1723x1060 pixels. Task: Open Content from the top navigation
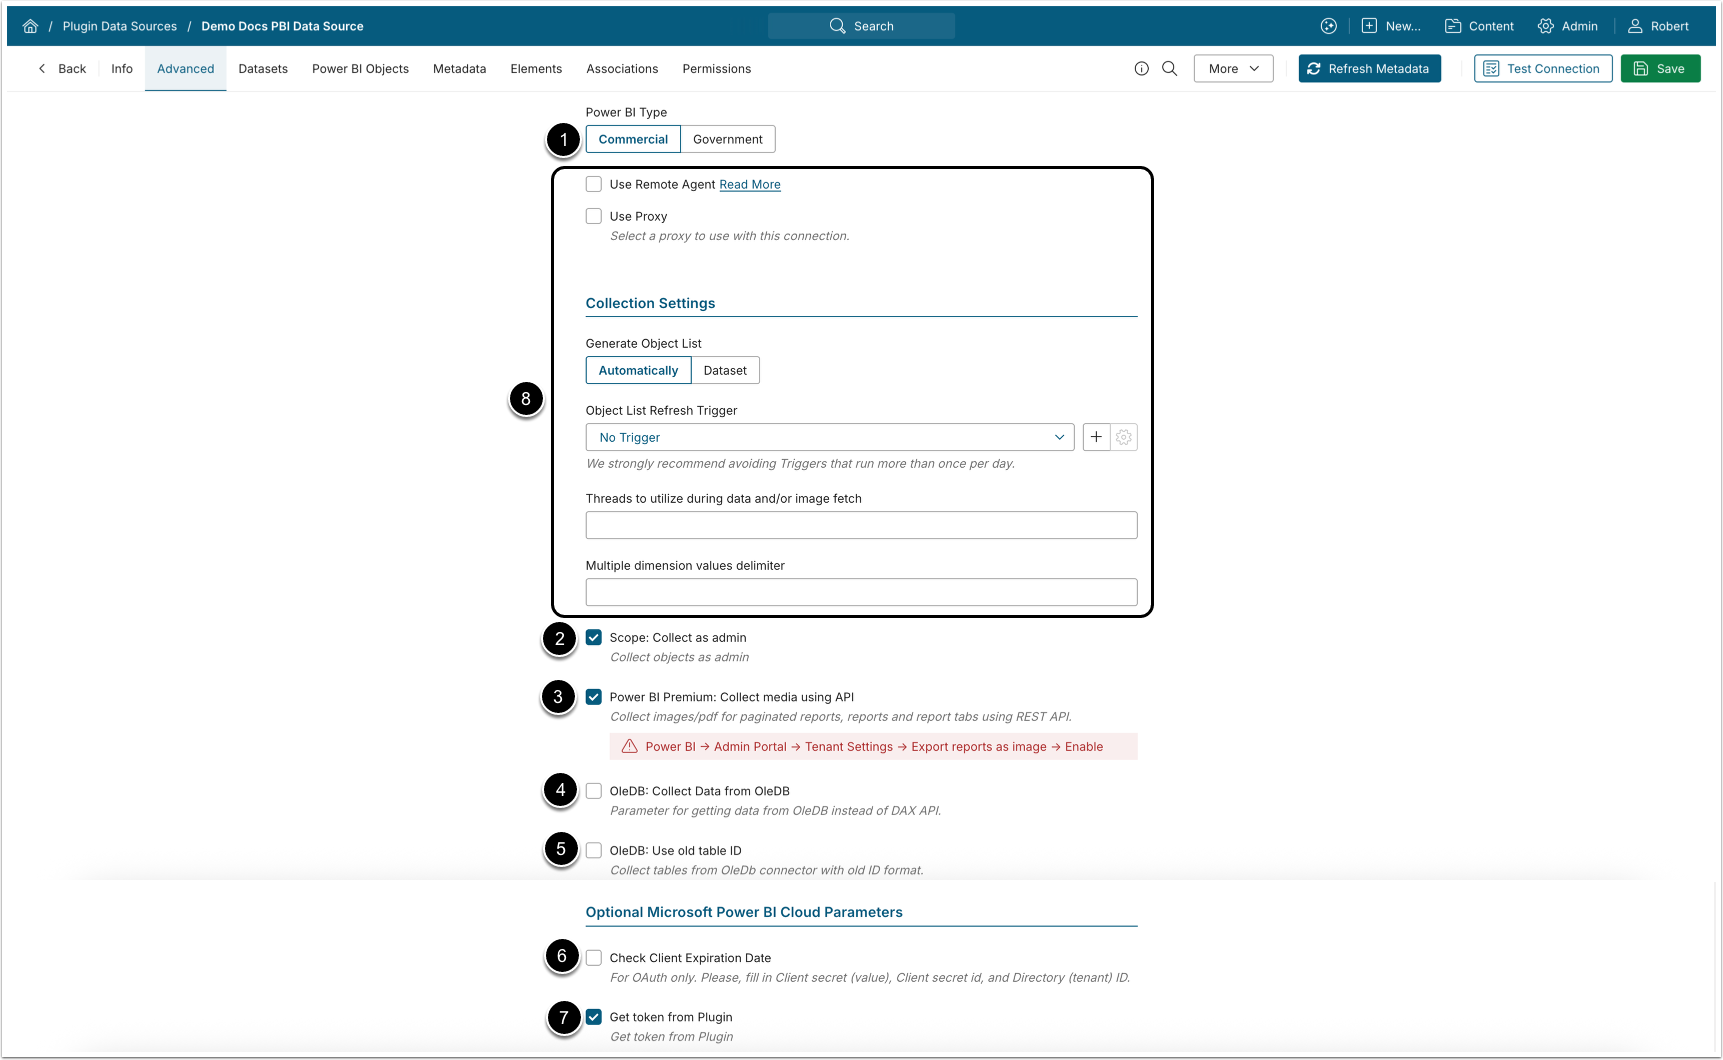1479,25
